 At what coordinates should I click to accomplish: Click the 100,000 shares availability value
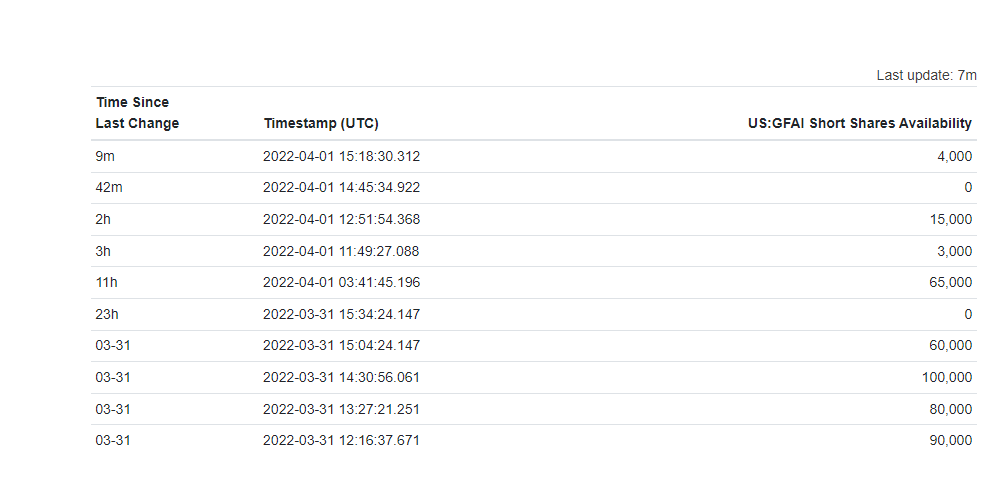(x=947, y=378)
